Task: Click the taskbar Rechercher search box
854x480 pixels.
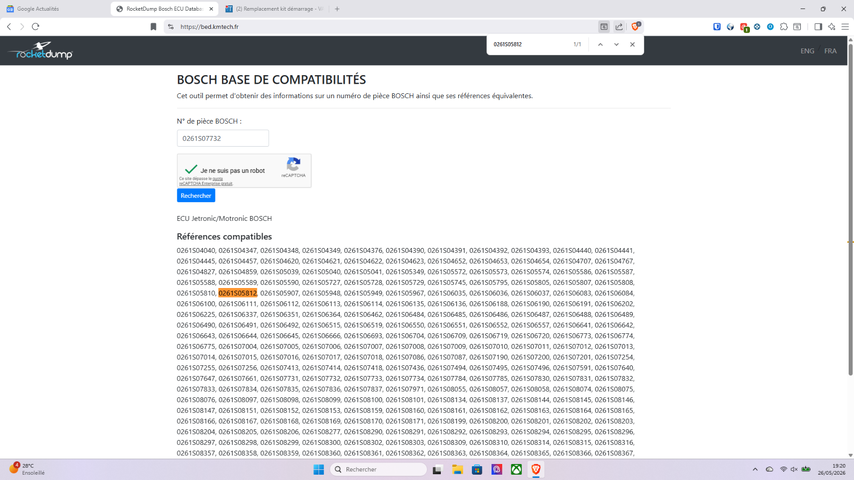Action: point(379,469)
